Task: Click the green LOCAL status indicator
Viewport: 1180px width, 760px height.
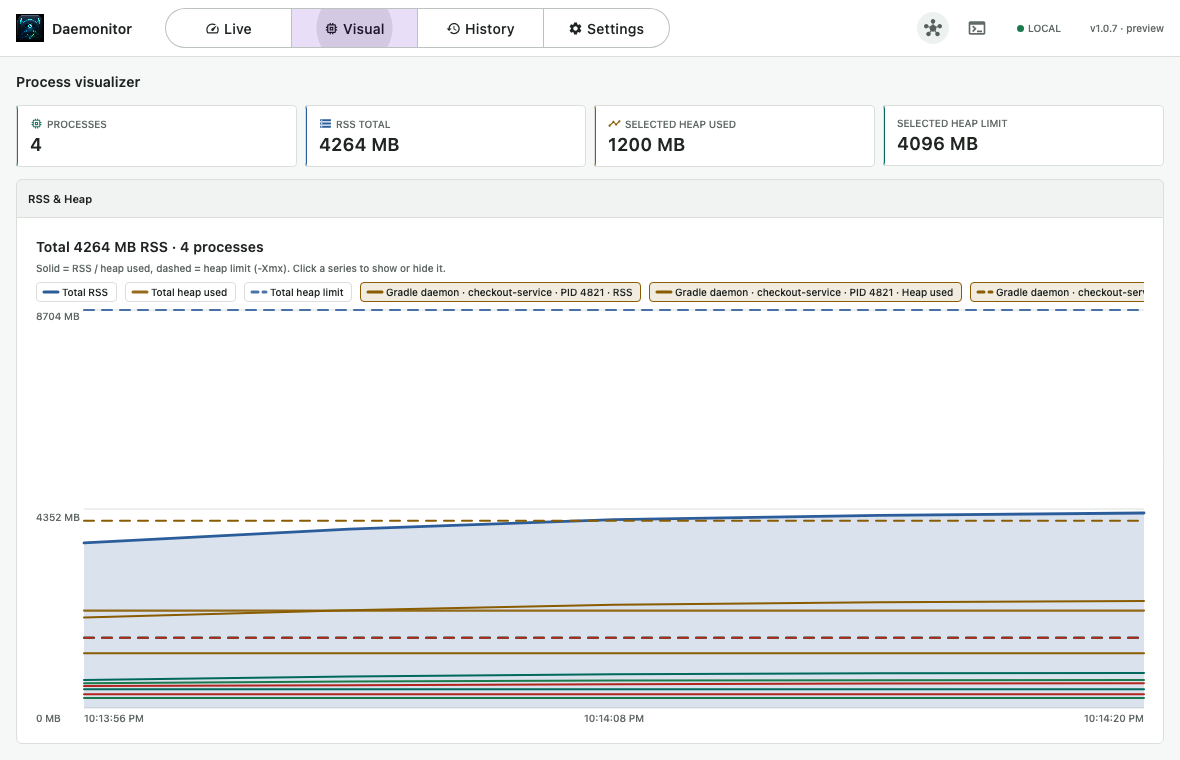Action: click(1039, 29)
